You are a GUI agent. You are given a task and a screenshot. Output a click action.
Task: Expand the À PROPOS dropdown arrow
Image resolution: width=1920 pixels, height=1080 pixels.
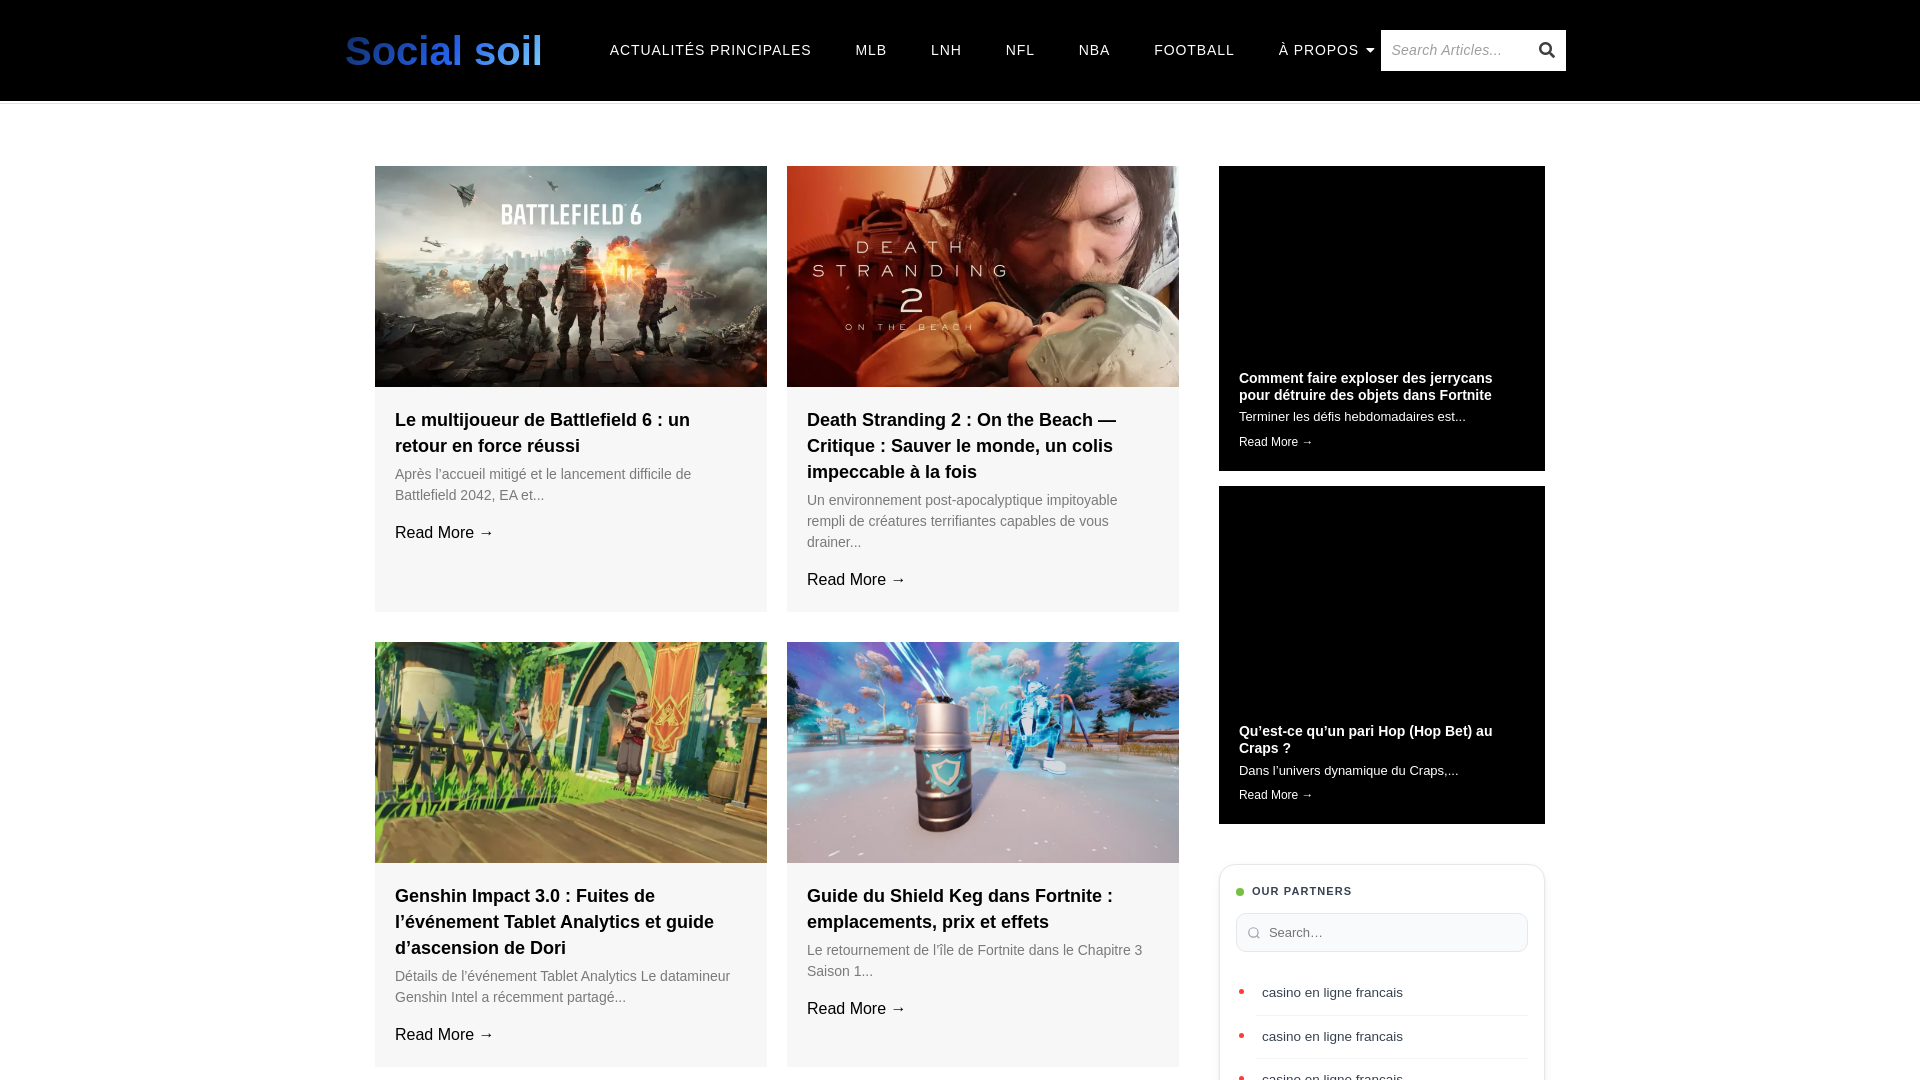[1370, 50]
